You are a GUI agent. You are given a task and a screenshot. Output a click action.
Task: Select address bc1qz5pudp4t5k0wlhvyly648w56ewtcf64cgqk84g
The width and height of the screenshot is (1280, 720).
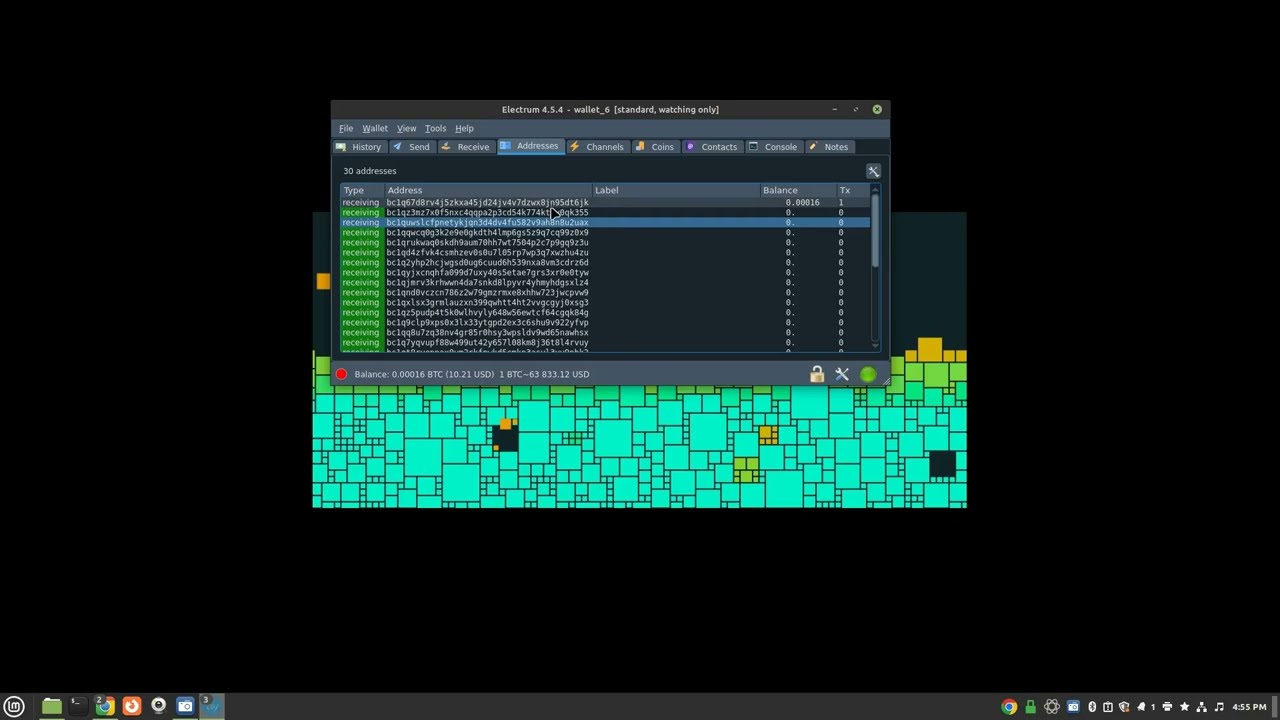click(487, 312)
